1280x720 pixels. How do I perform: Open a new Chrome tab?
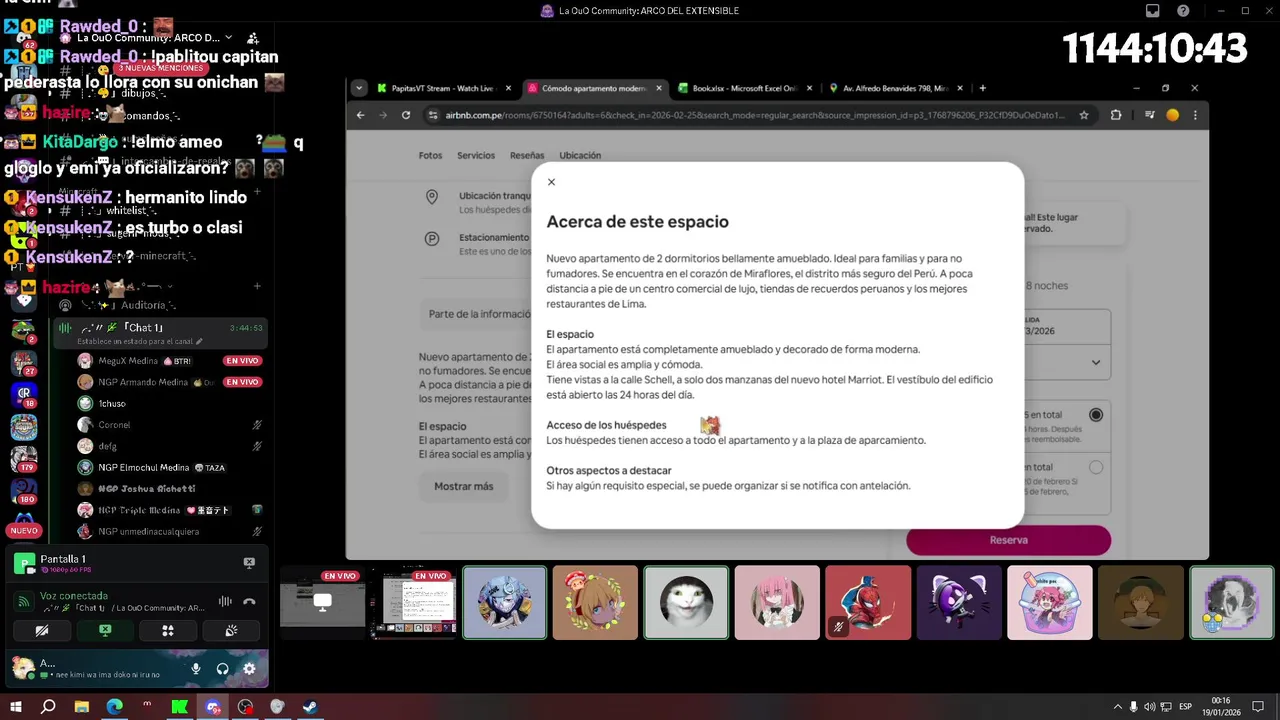(x=982, y=88)
